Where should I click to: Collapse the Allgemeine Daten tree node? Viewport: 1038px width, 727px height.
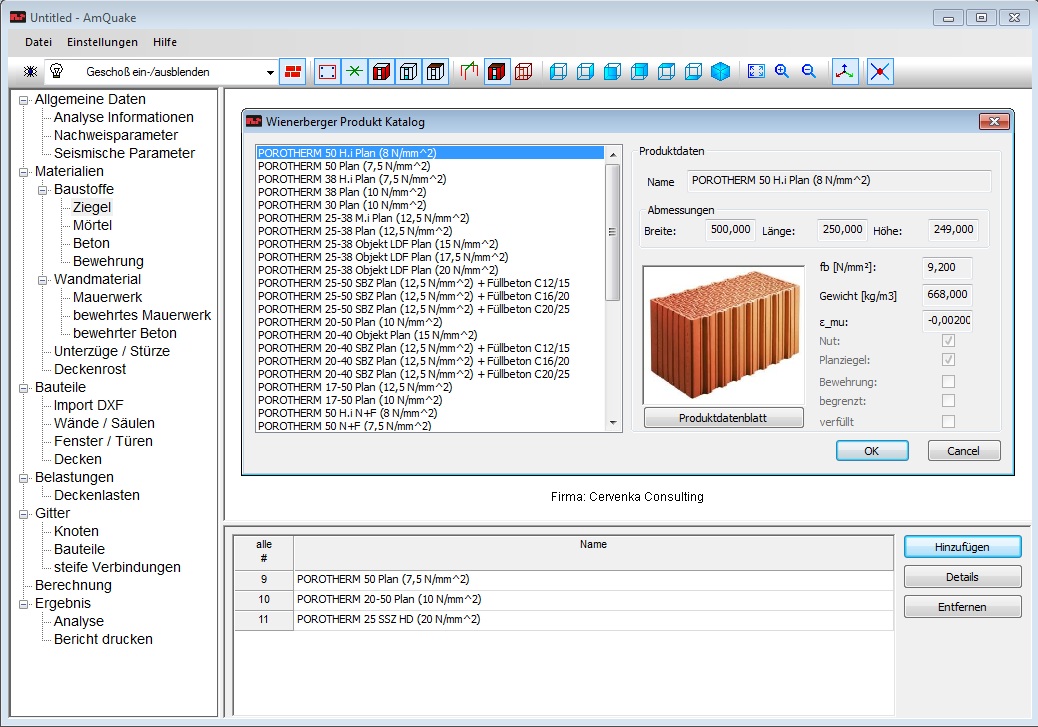tap(24, 100)
